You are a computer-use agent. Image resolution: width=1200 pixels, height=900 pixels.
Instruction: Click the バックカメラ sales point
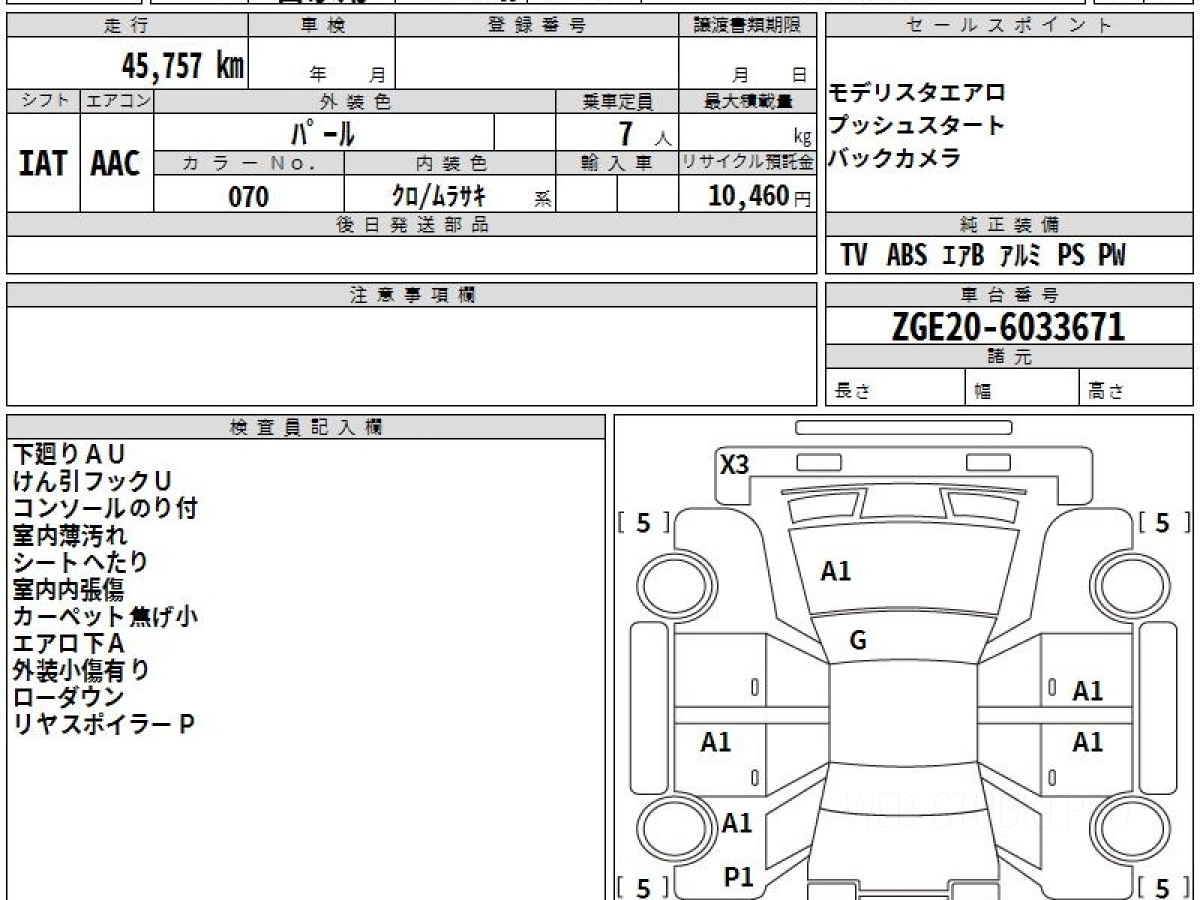(894, 158)
